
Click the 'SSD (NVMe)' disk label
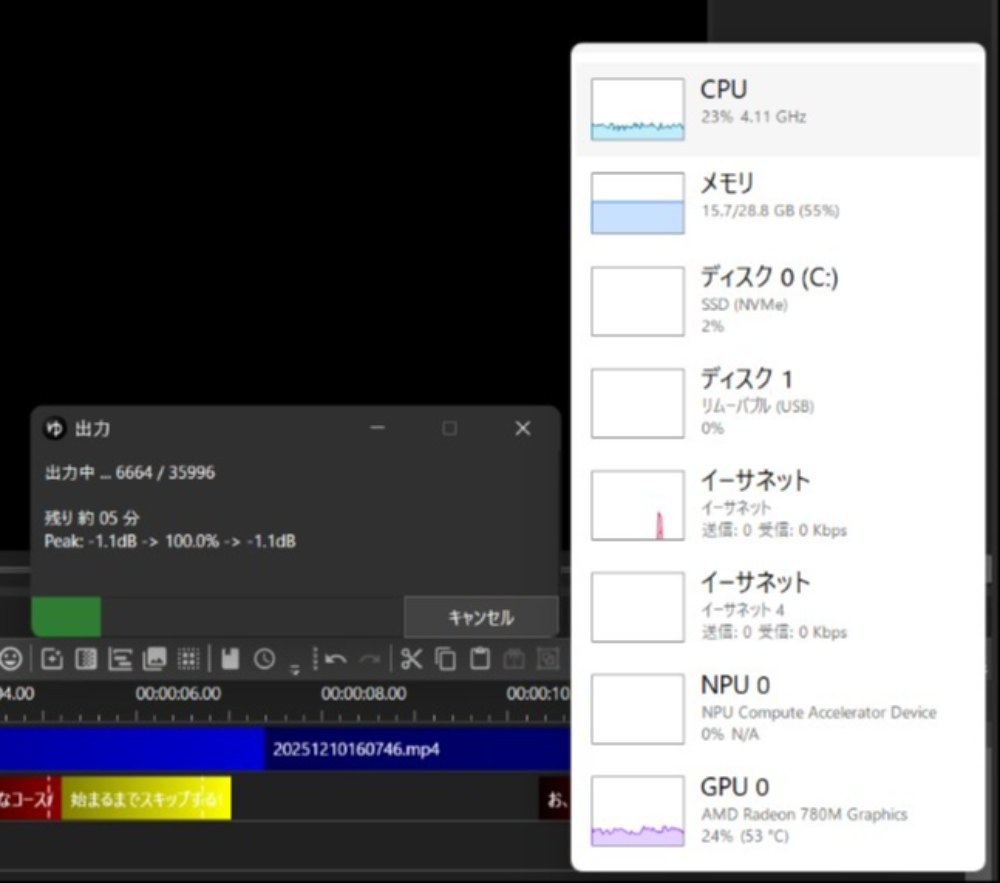744,305
